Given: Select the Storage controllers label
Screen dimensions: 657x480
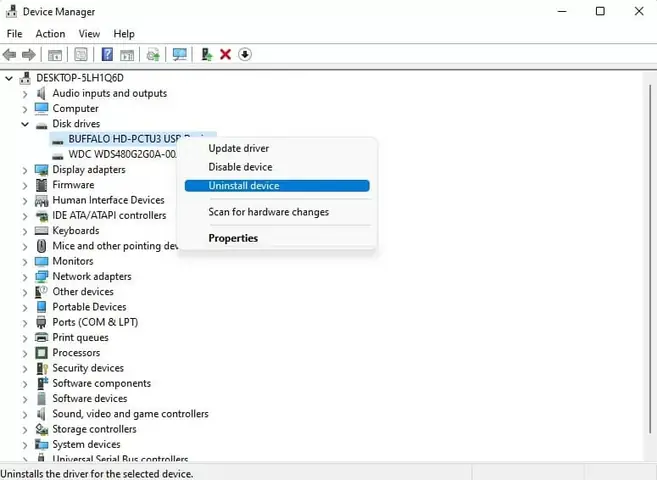Looking at the screenshot, I should [94, 429].
